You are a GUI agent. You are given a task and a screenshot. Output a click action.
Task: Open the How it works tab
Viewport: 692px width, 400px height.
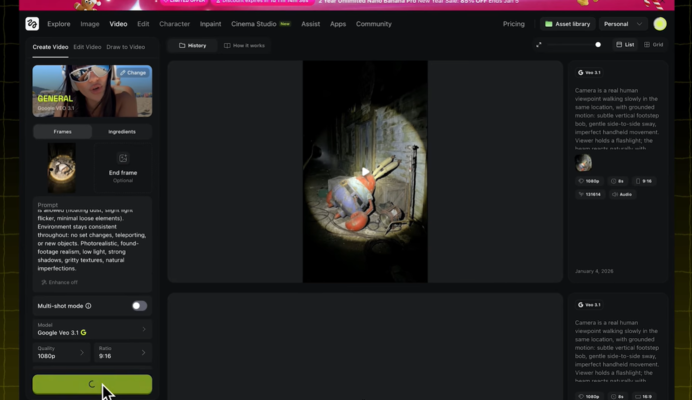tap(244, 45)
